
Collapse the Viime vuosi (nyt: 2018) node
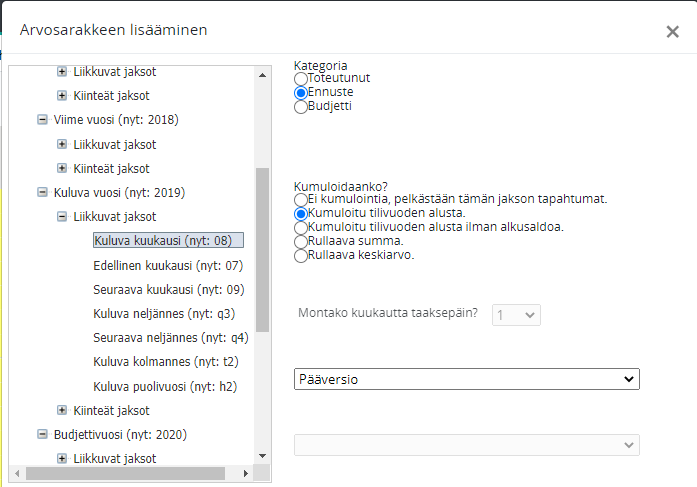point(42,120)
